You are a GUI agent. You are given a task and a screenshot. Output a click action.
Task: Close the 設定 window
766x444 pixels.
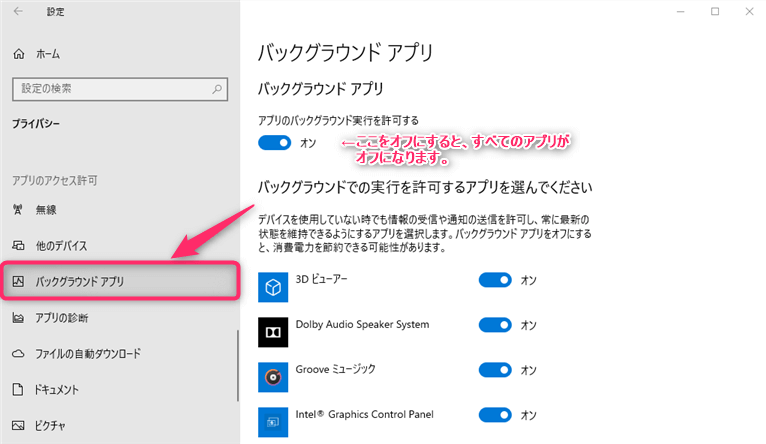(749, 11)
